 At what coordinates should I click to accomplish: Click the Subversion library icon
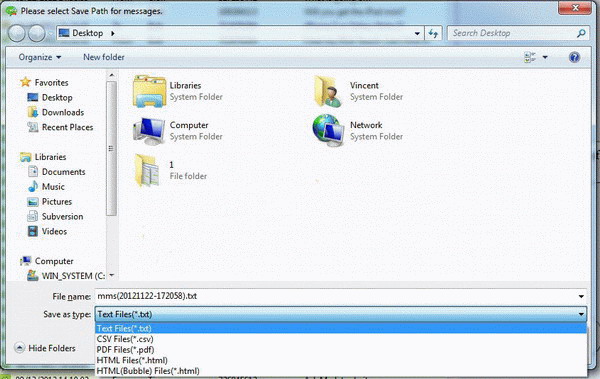click(x=33, y=216)
